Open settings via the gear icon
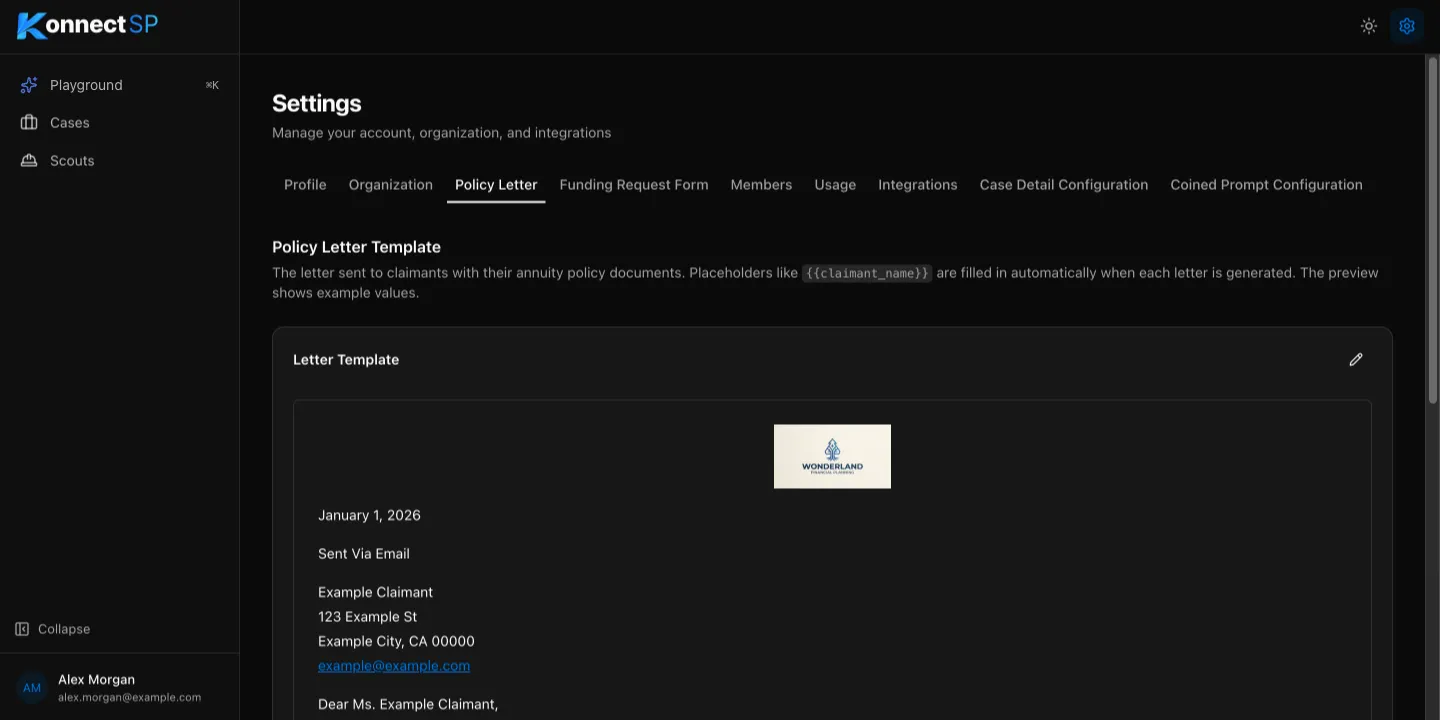Image resolution: width=1440 pixels, height=720 pixels. [1407, 26]
